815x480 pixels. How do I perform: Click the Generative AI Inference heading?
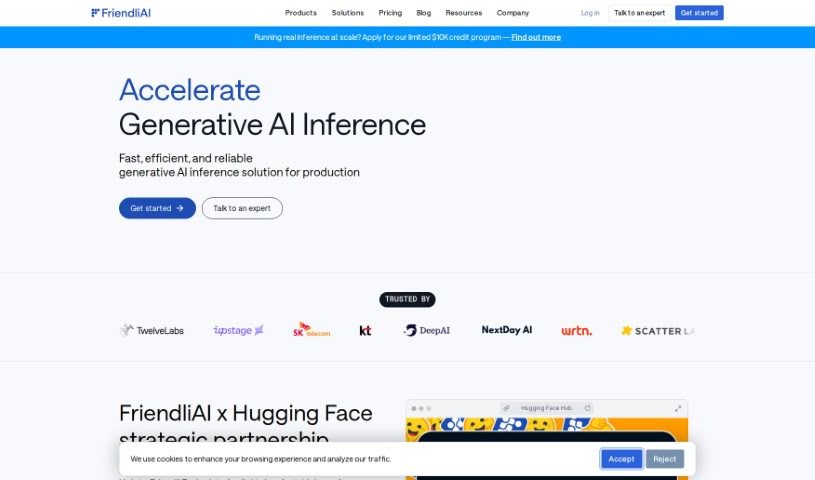pyautogui.click(x=272, y=125)
